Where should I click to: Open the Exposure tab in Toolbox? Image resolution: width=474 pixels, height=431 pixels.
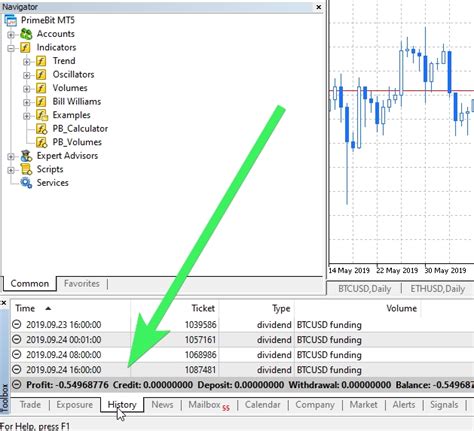coord(74,404)
